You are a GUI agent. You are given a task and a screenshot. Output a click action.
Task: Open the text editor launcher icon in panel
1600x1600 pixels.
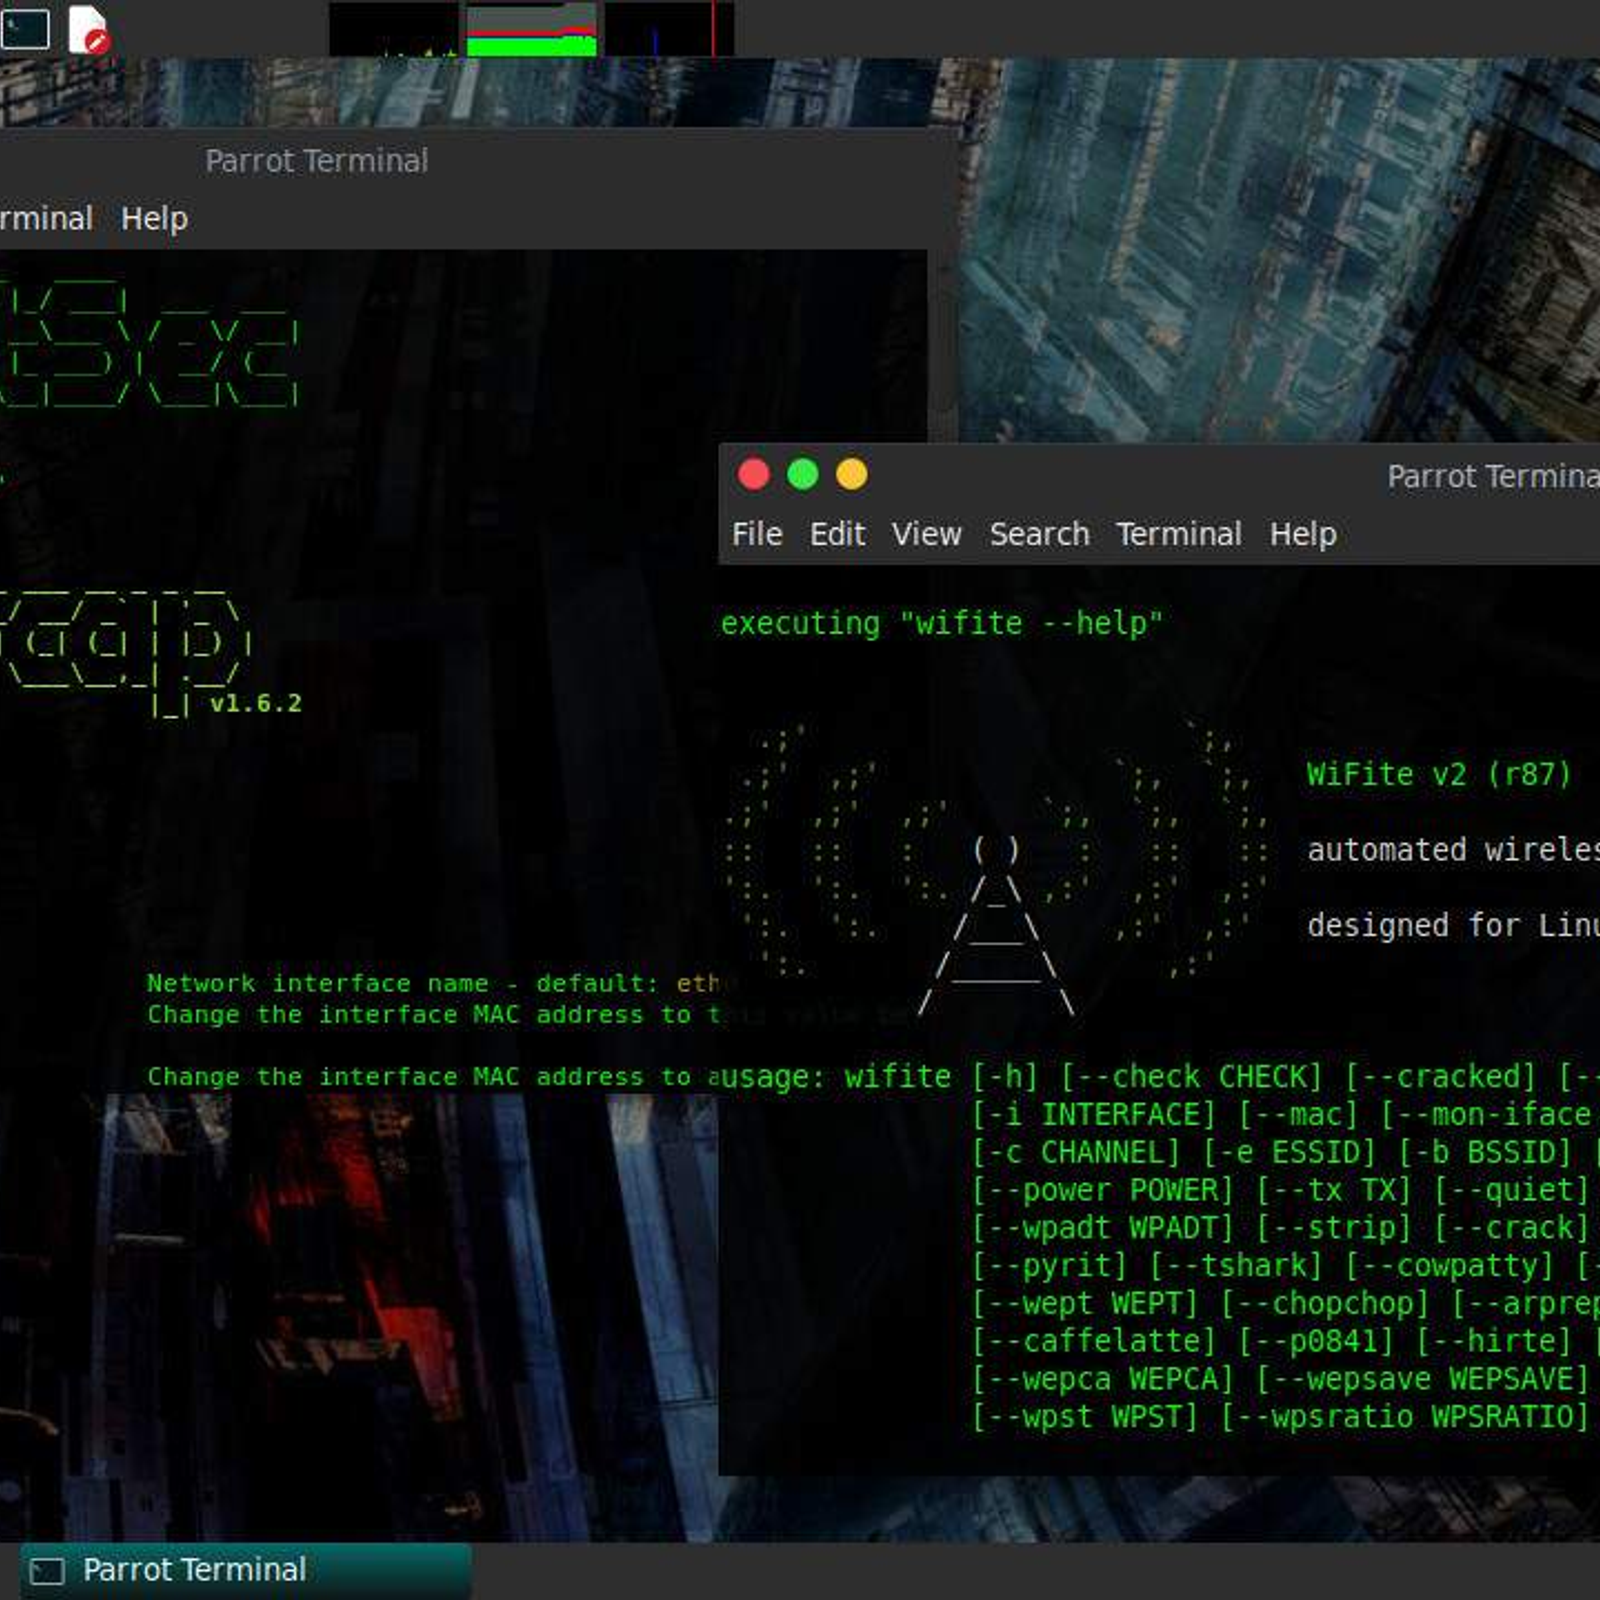(x=88, y=29)
